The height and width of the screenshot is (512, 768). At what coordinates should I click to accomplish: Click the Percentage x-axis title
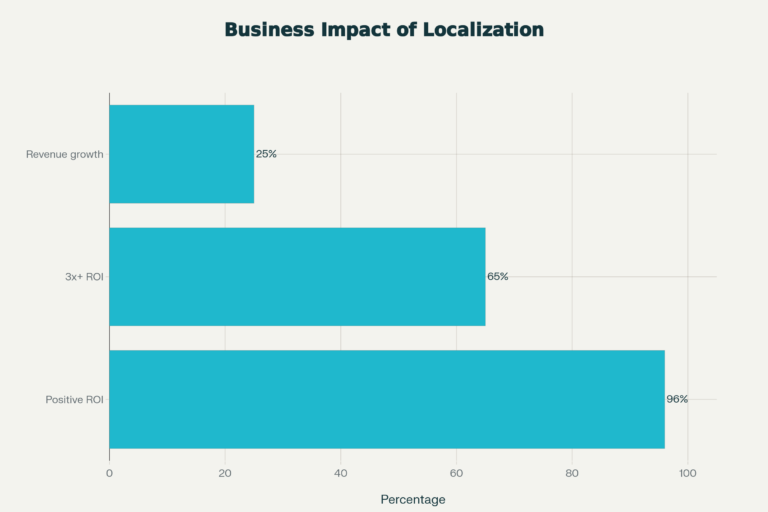(x=413, y=499)
